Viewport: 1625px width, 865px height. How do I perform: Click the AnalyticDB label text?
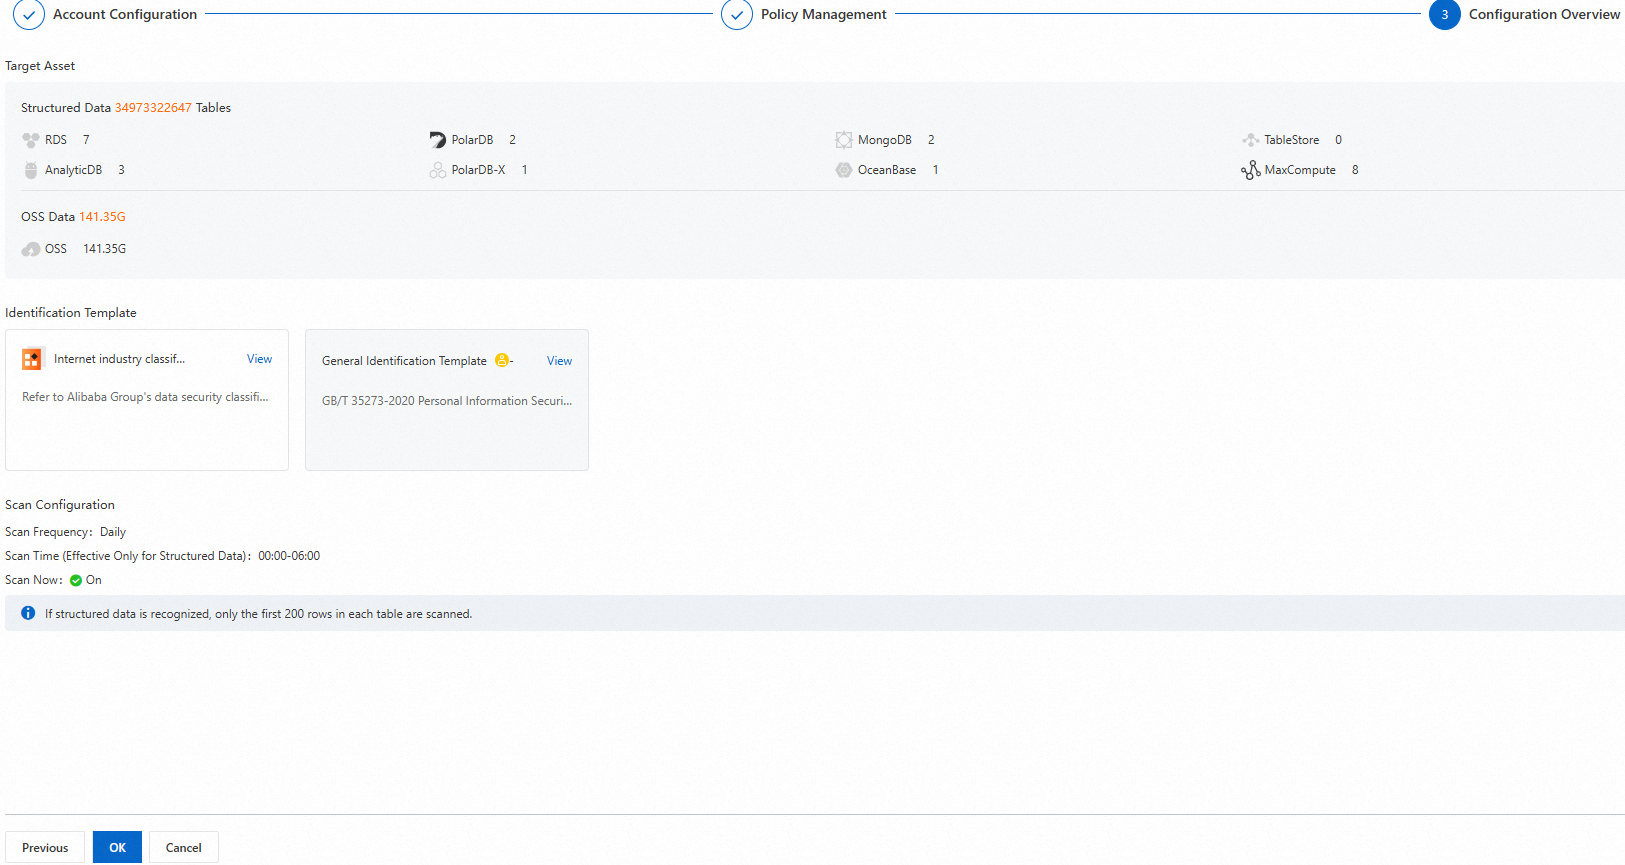(73, 170)
